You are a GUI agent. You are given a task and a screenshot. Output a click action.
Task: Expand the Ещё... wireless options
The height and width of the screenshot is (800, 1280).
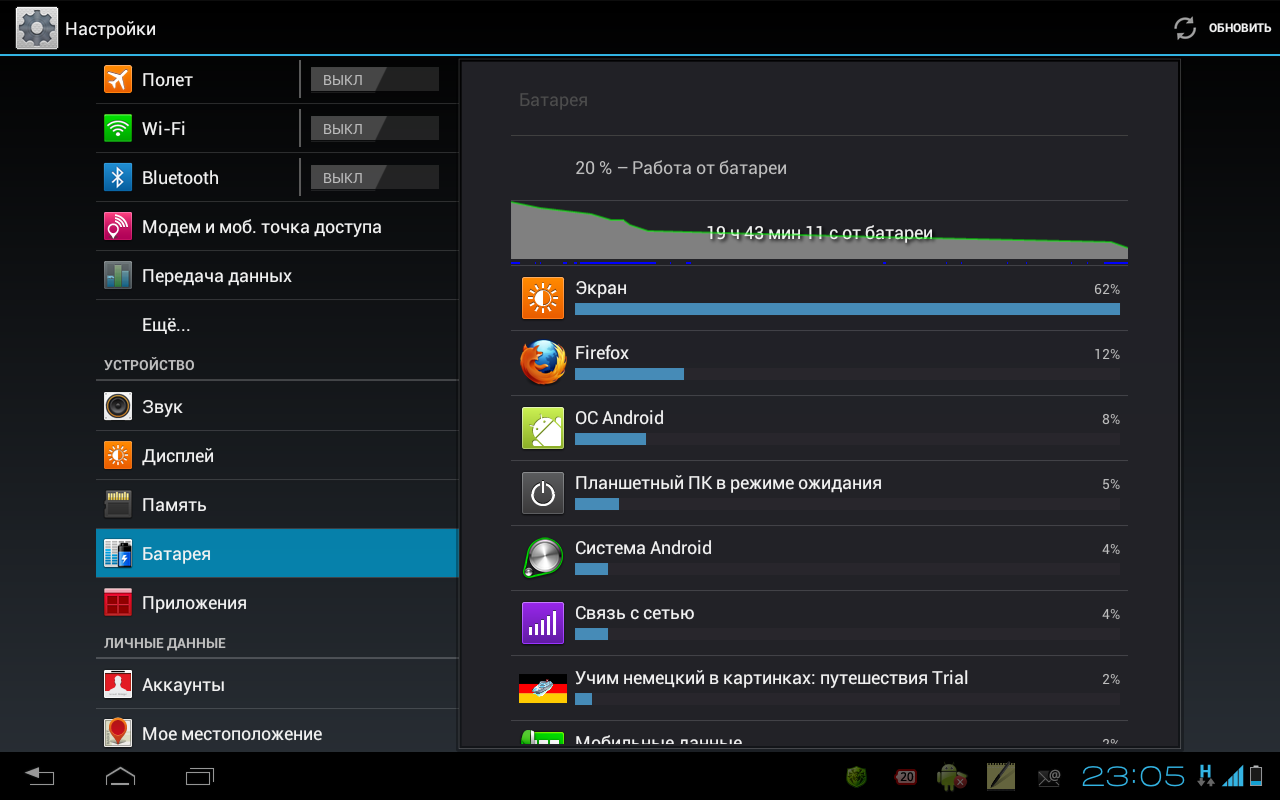click(x=277, y=324)
